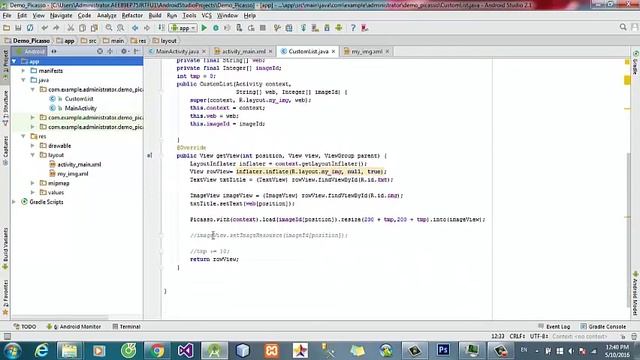Viewport: 640px width, 360px height.
Task: Click the Synchronize toolbar icon
Action: point(30,28)
